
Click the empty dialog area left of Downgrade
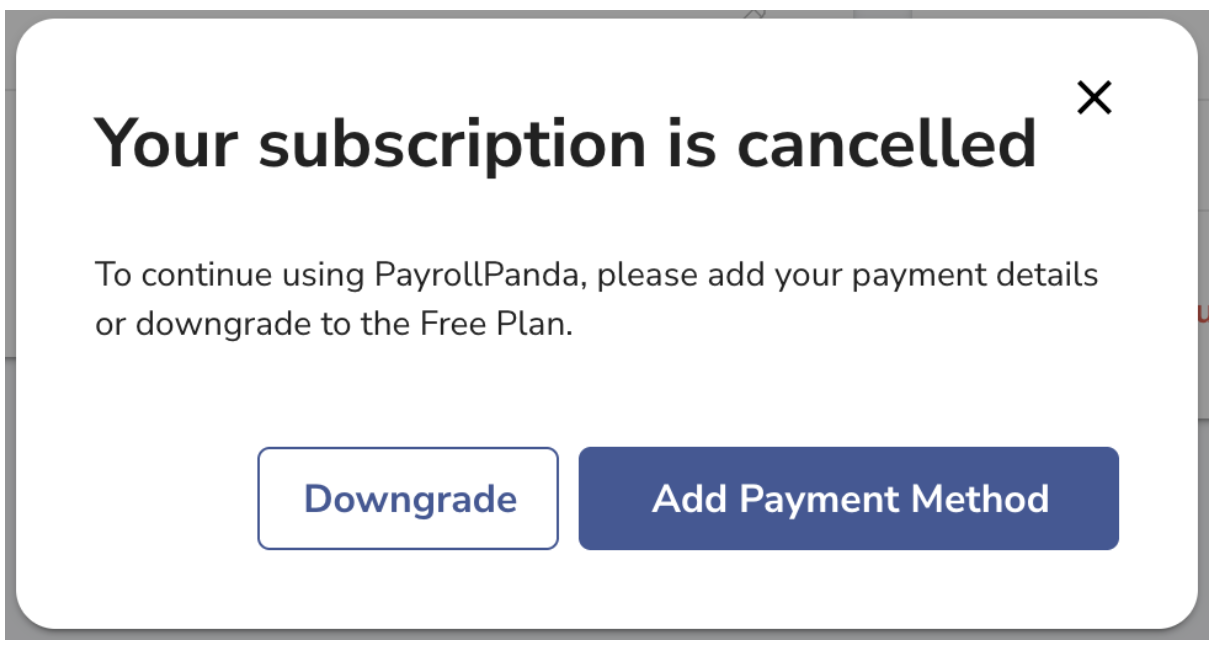tap(150, 498)
